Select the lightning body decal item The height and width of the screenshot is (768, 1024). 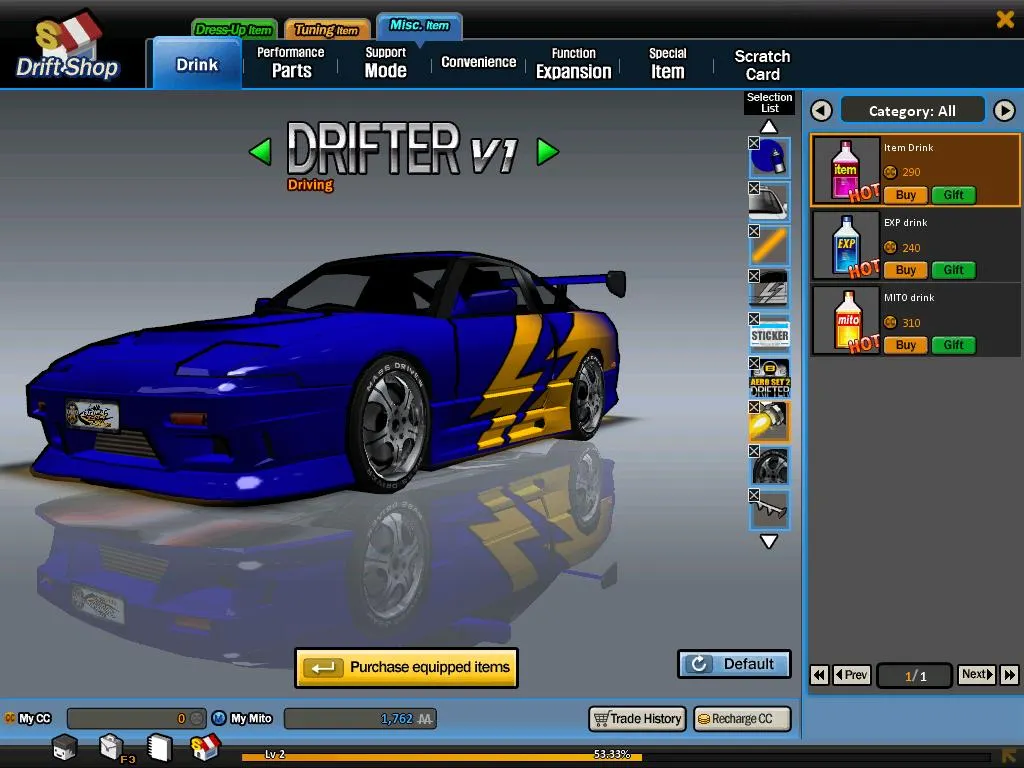coord(769,289)
